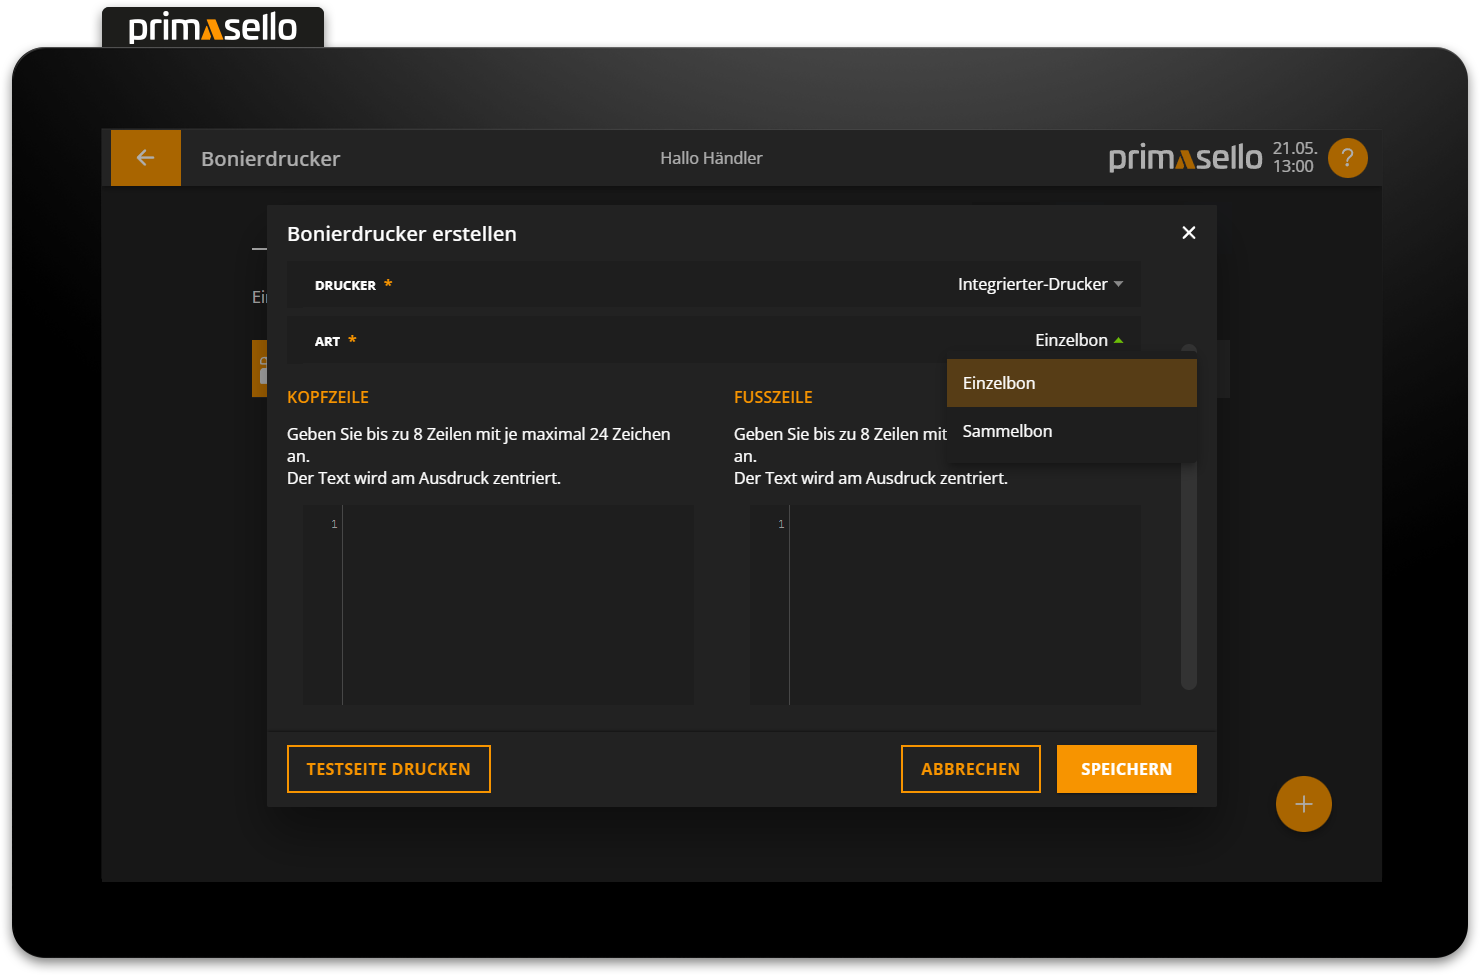Click the primasello logo in top-left tab
The image size is (1480, 975).
point(213,28)
